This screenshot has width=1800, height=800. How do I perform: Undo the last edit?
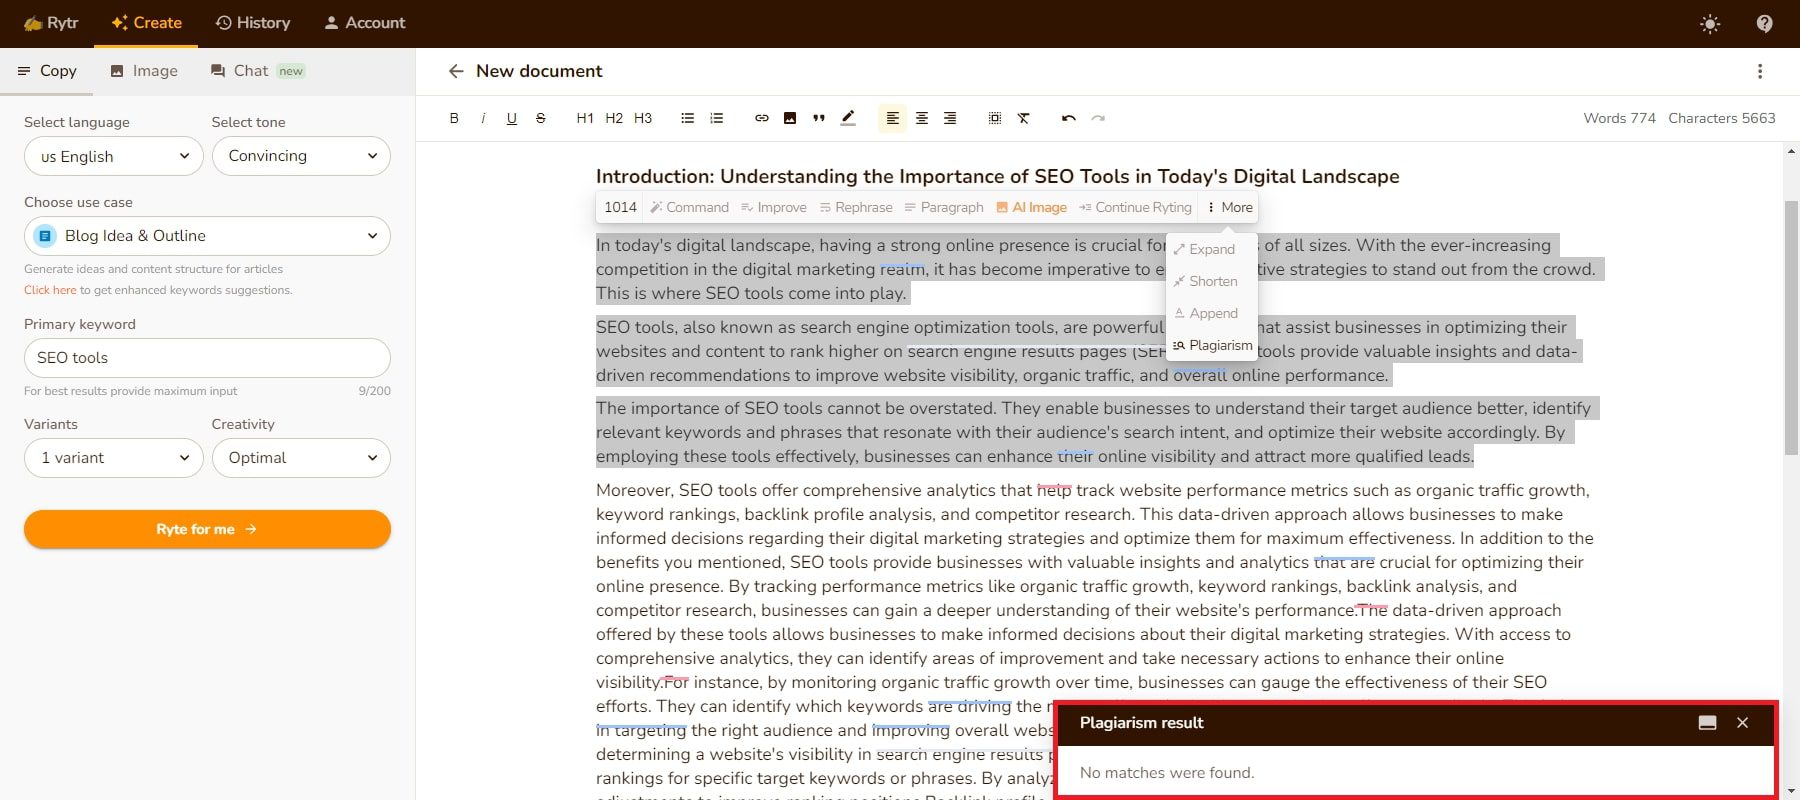click(1068, 118)
